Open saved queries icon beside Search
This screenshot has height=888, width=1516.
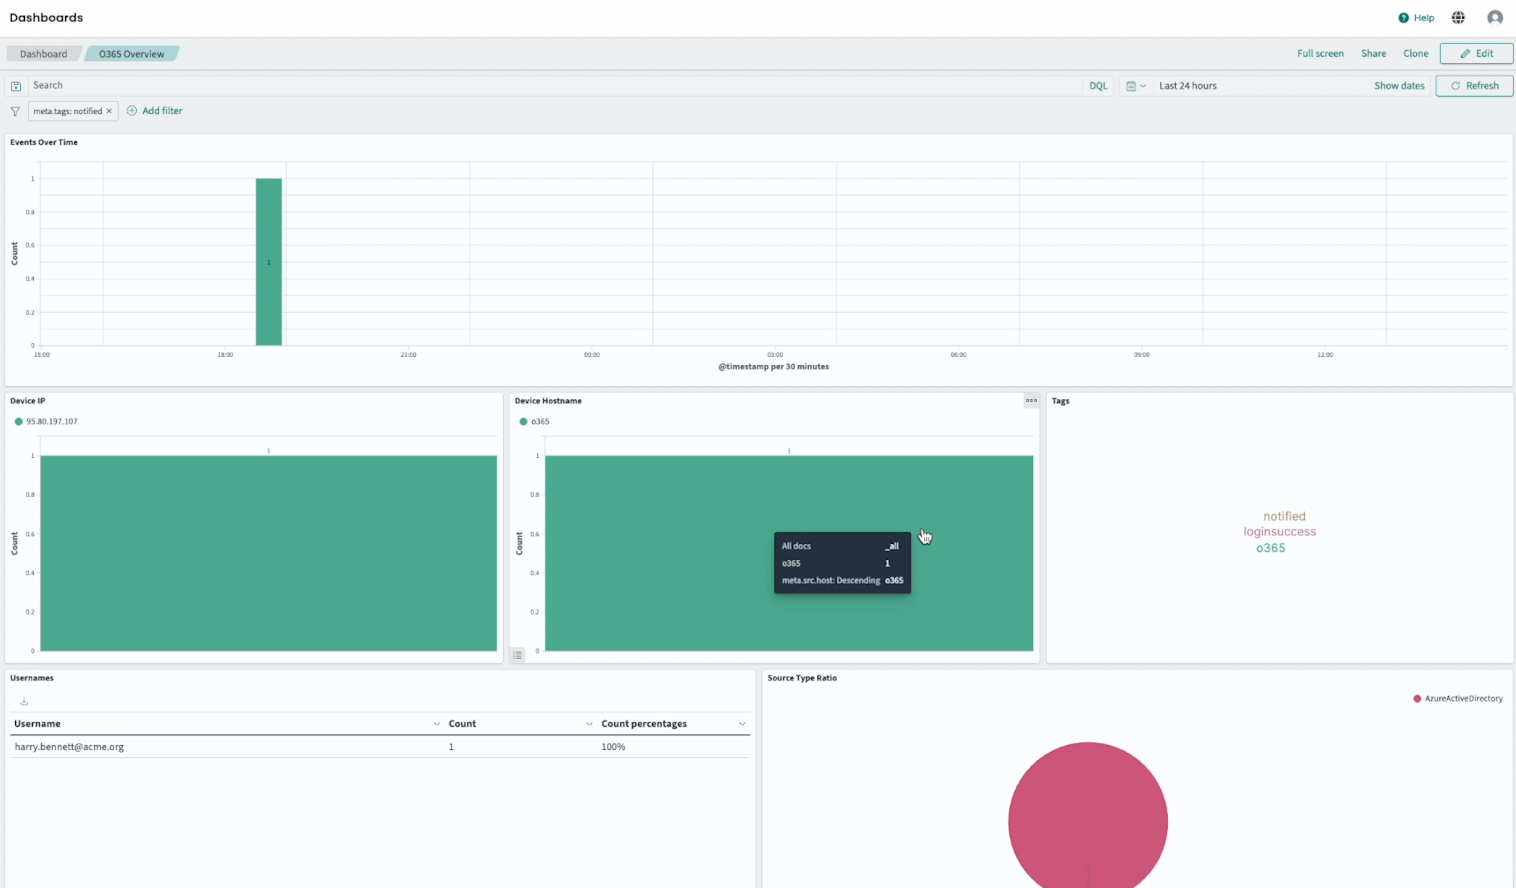click(16, 86)
